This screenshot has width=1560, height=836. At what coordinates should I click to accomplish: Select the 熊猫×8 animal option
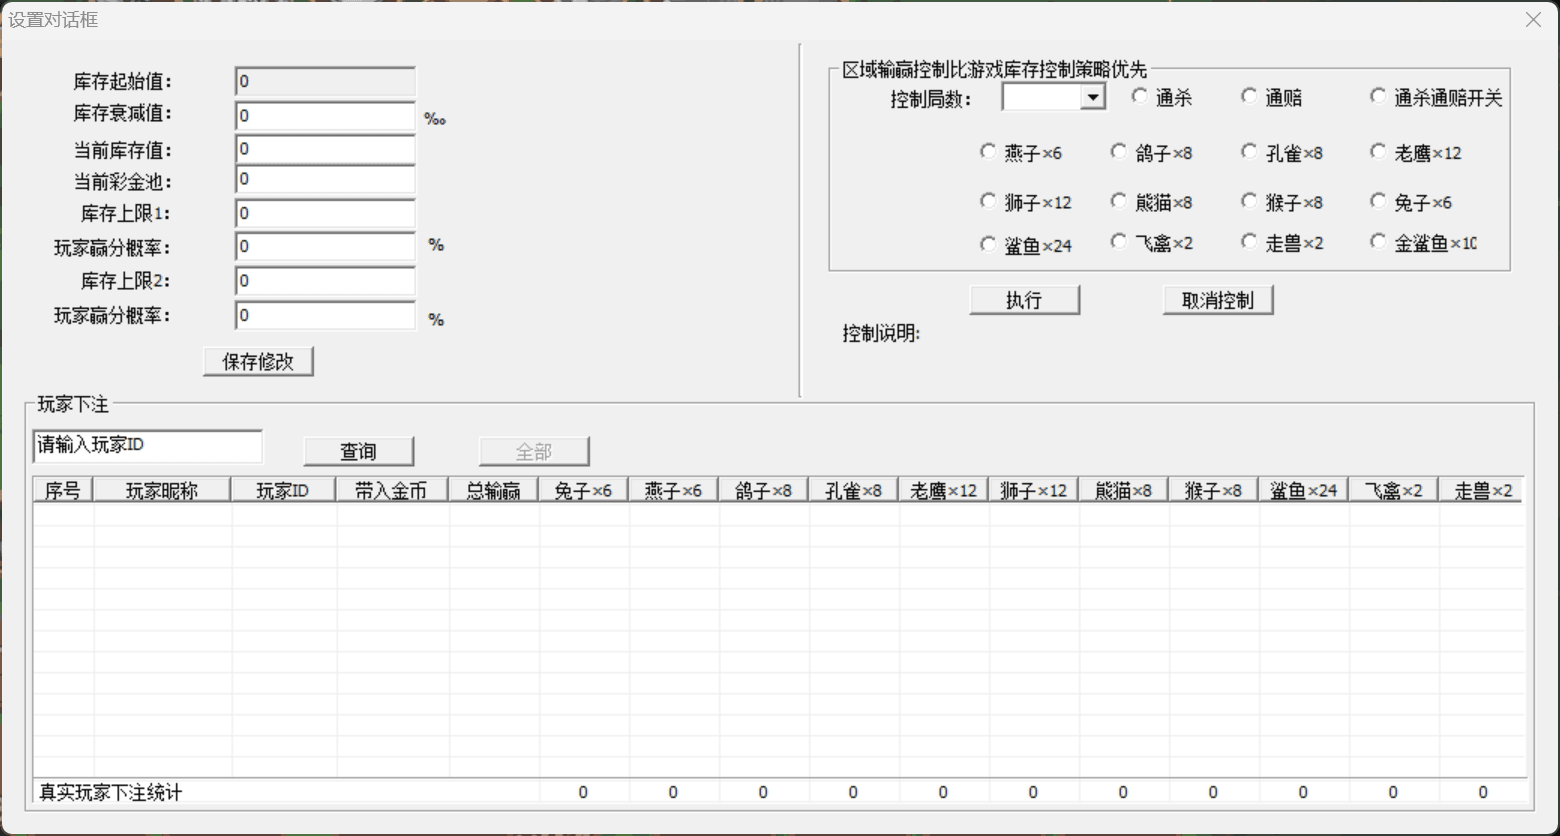[x=1118, y=200]
